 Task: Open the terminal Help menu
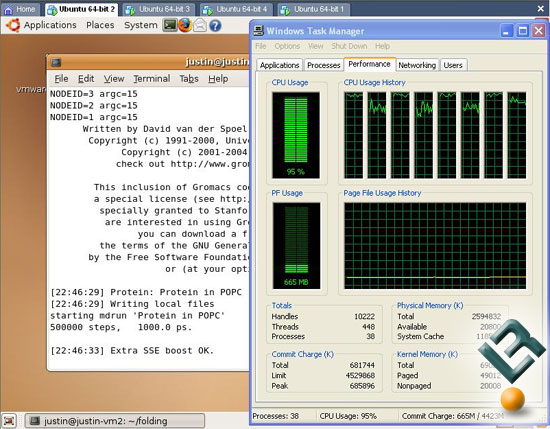[x=218, y=79]
